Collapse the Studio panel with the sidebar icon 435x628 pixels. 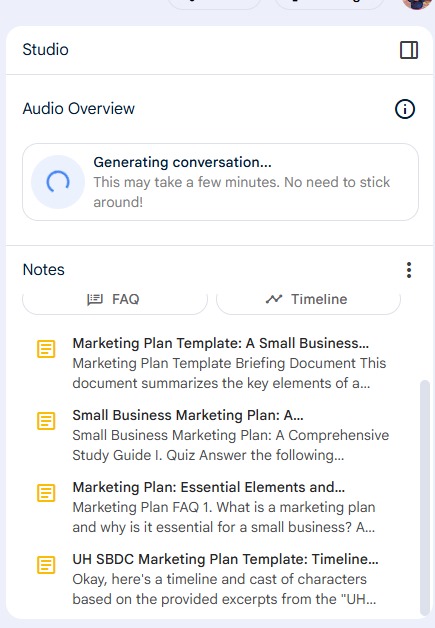pyautogui.click(x=409, y=50)
